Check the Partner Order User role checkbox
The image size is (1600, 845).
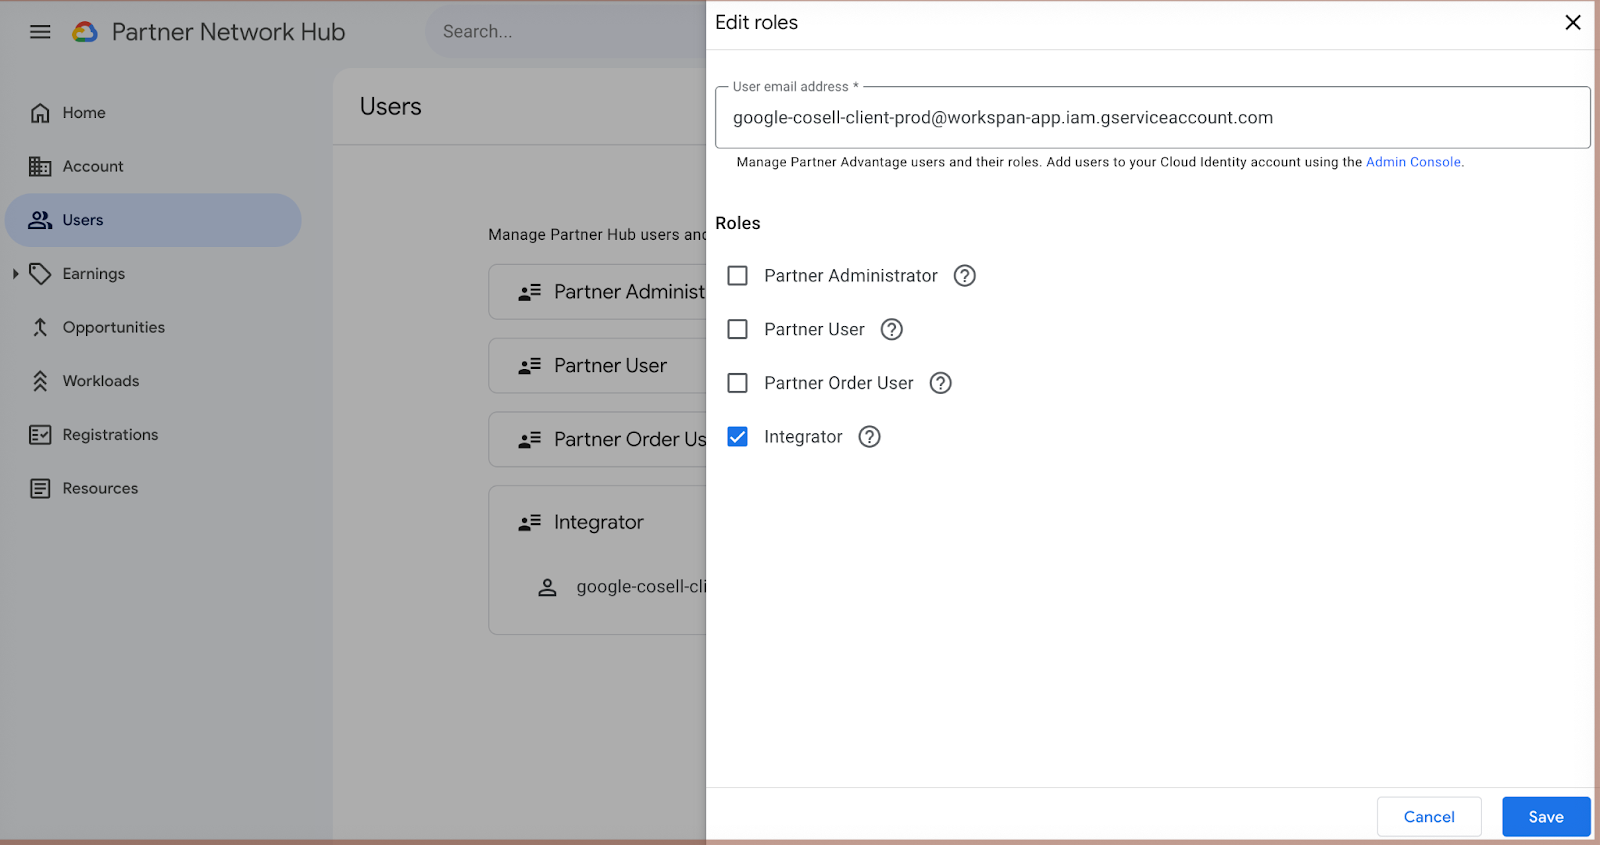point(737,383)
